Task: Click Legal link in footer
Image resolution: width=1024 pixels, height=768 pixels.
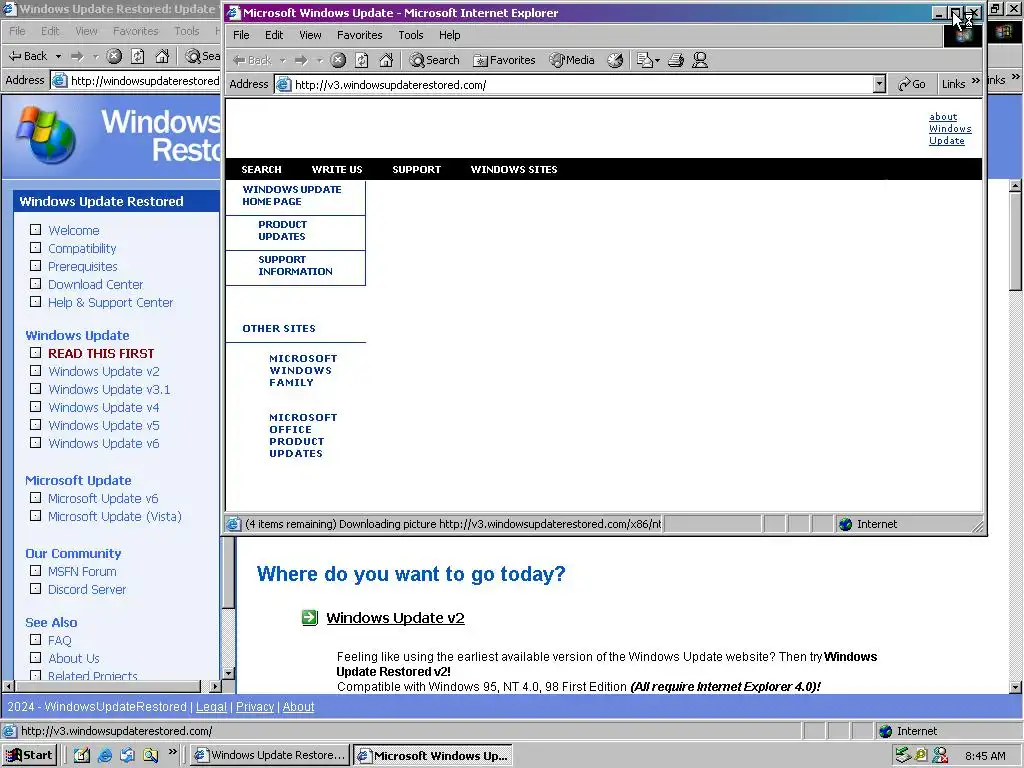Action: pyautogui.click(x=211, y=707)
